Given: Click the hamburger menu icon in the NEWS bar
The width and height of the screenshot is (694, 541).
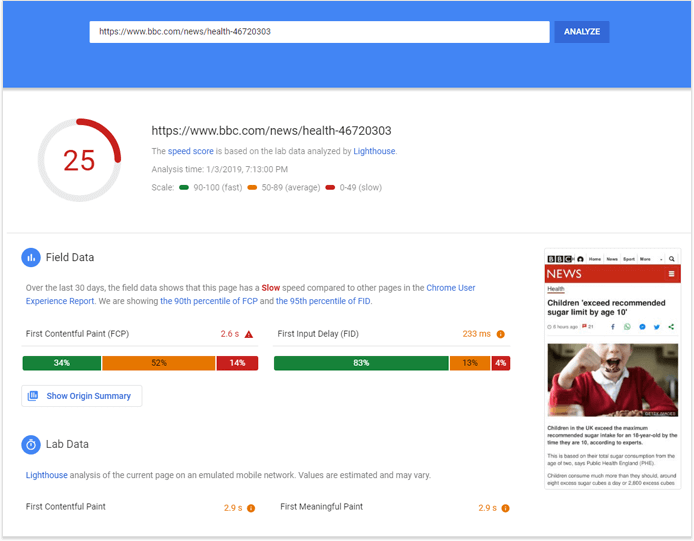Looking at the screenshot, I should [671, 274].
